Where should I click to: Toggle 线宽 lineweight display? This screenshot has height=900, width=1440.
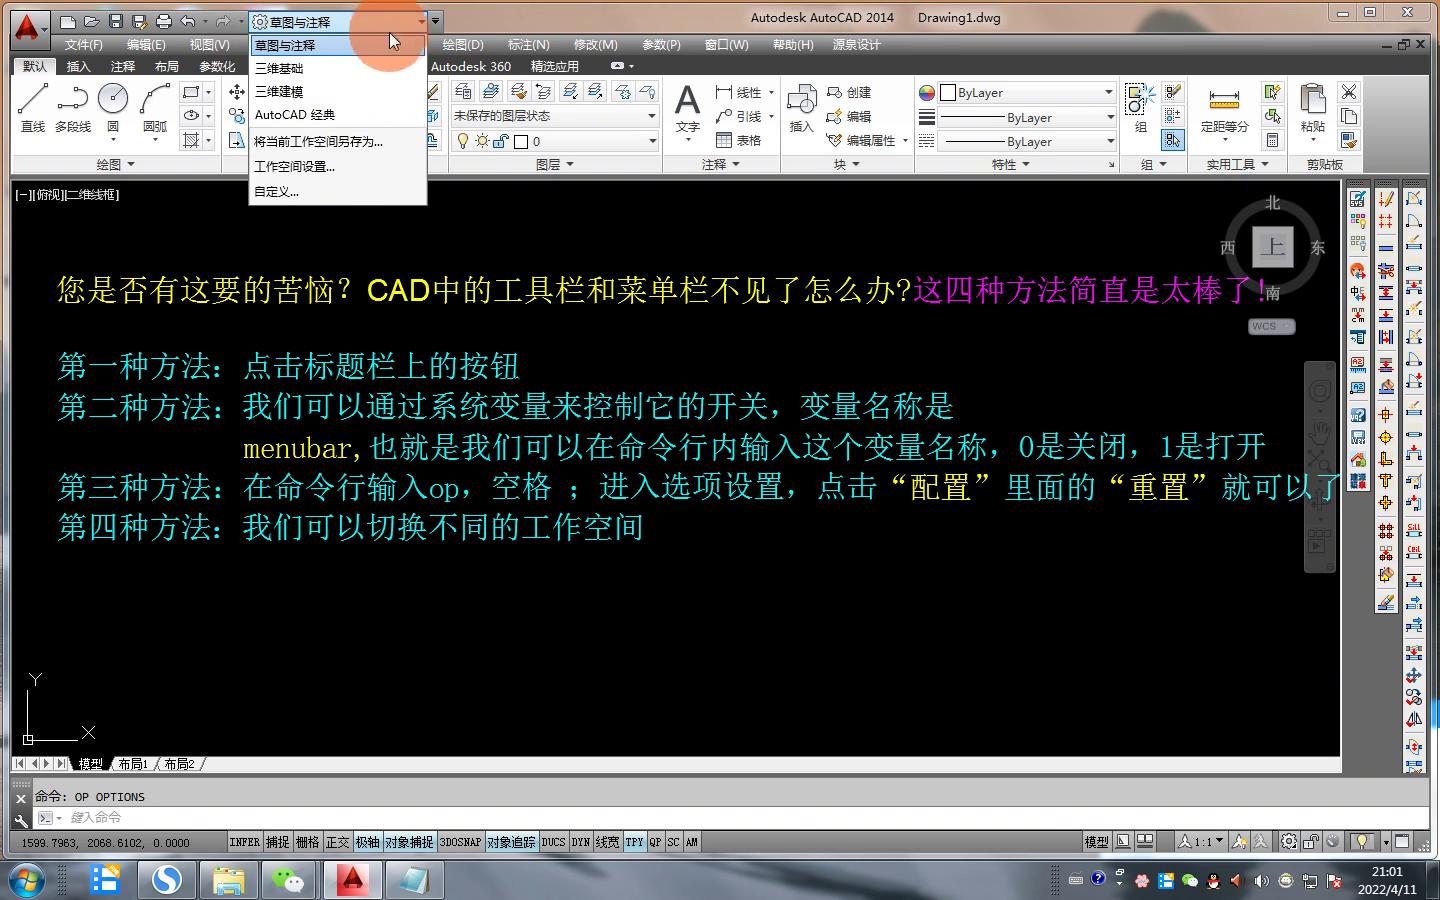(x=606, y=841)
